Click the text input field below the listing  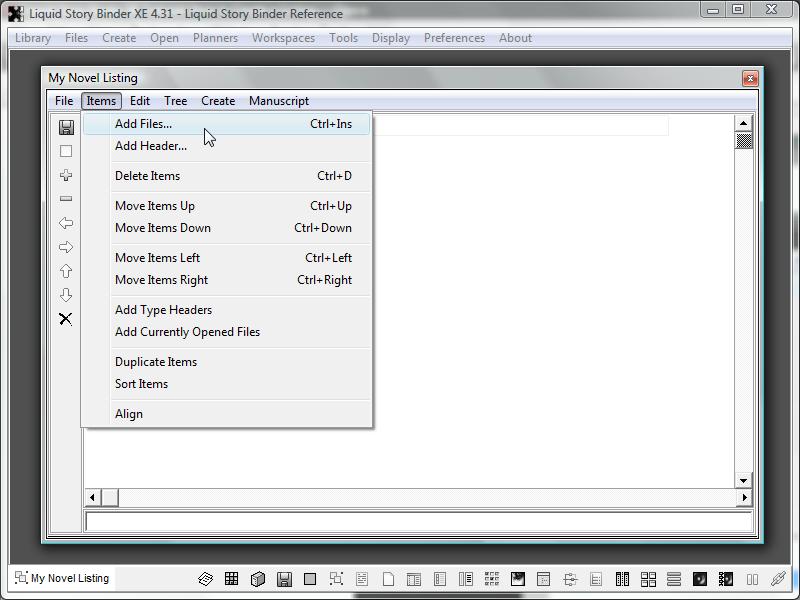(418, 521)
